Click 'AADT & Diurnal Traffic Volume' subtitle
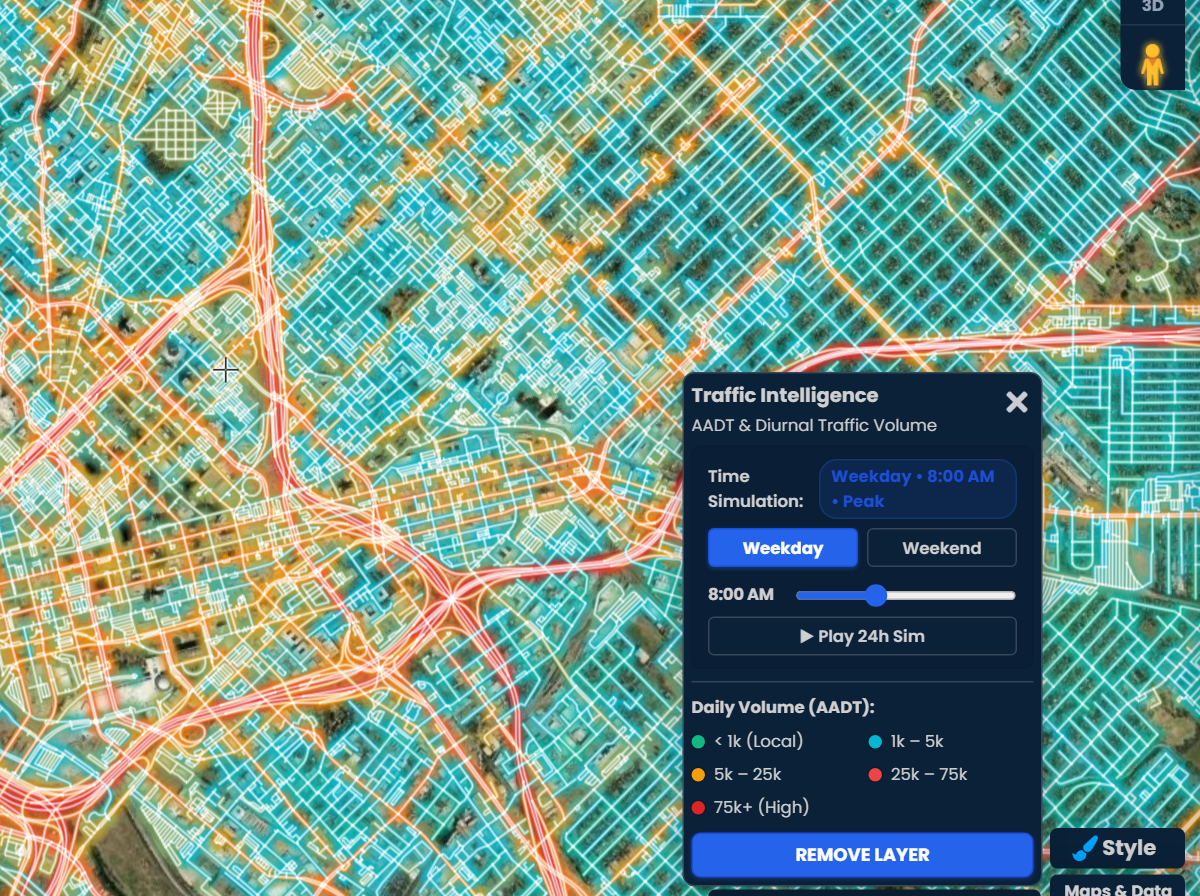Screen dimensions: 1200x896 814,425
